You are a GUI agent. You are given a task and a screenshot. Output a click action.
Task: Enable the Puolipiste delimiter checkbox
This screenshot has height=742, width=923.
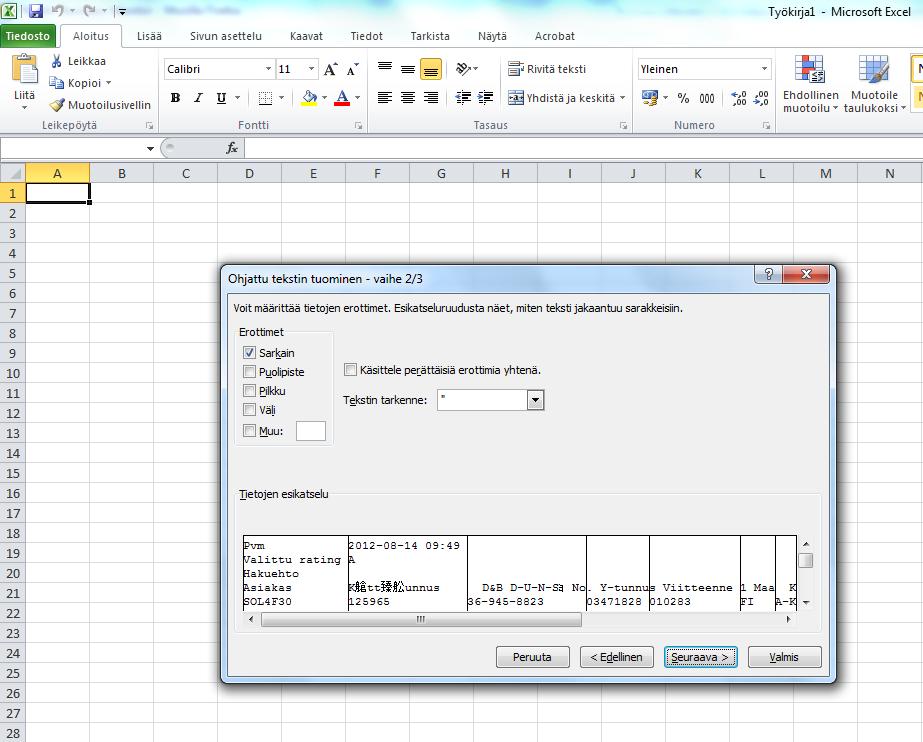(x=249, y=372)
